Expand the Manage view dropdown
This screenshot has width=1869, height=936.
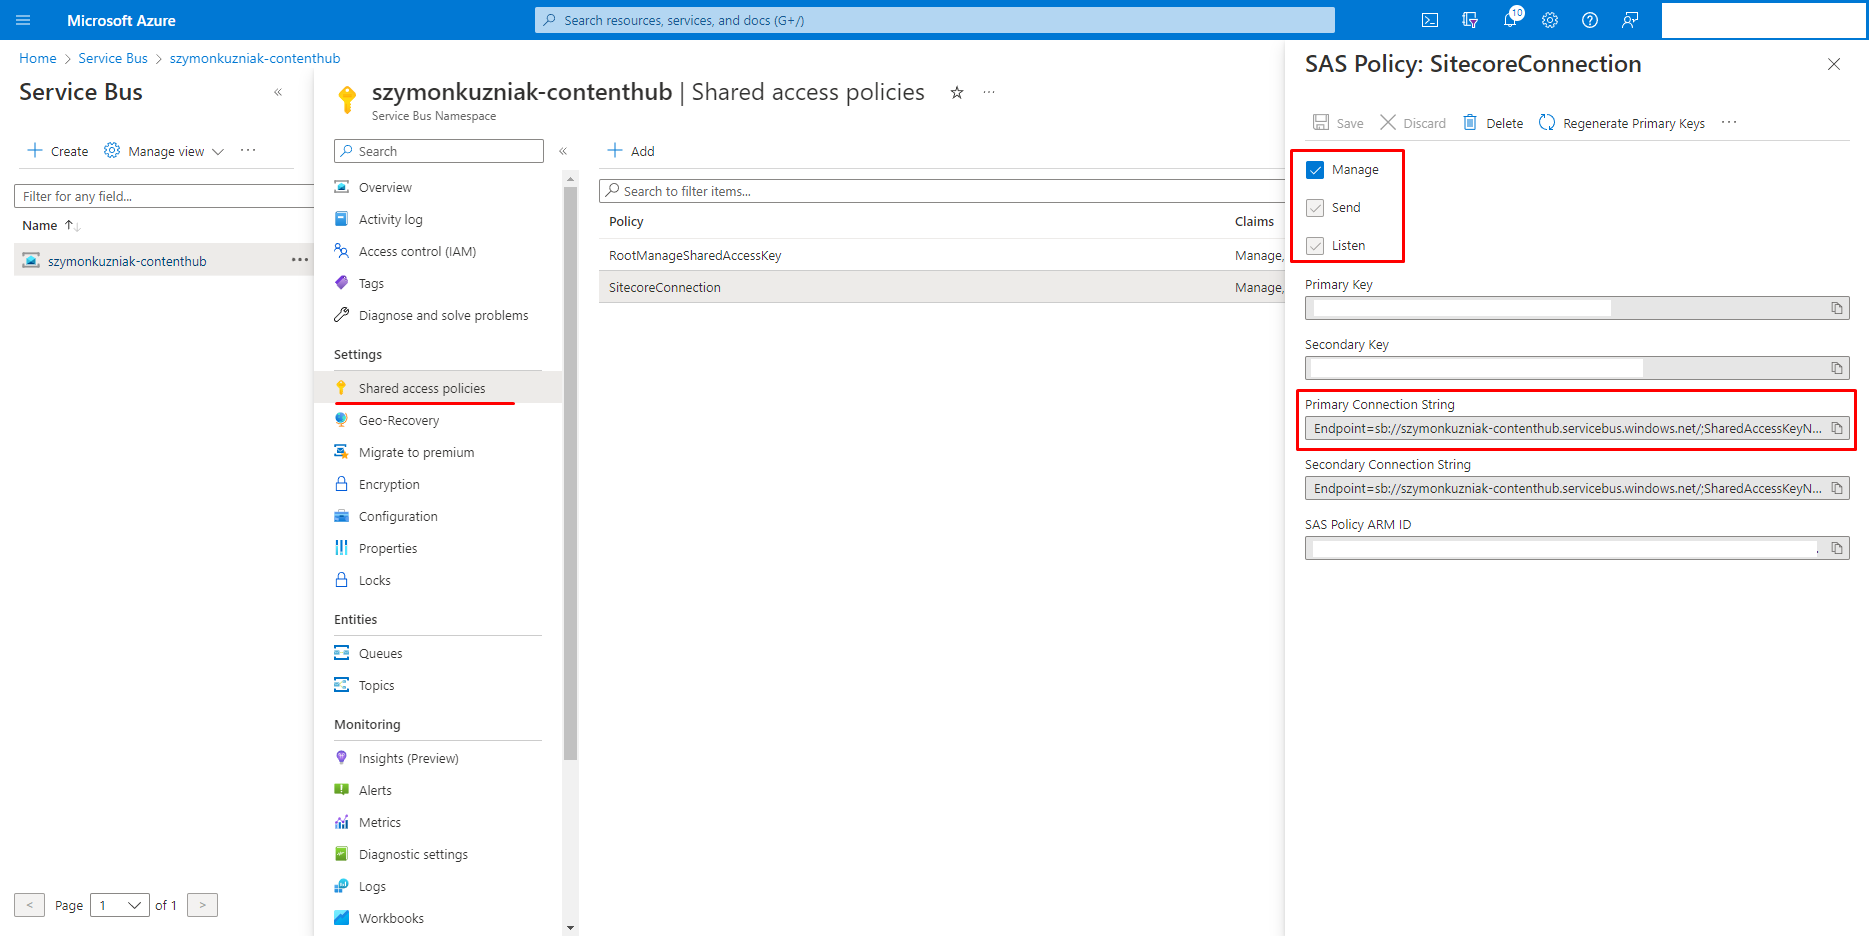(164, 151)
